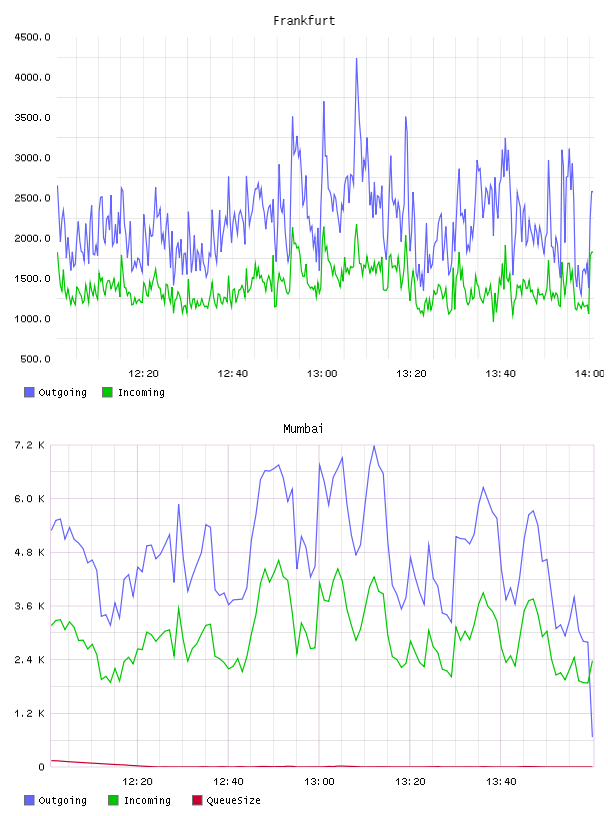
Task: Click the 1000.0 y-axis label in Frankfurt chart
Action: click(32, 319)
